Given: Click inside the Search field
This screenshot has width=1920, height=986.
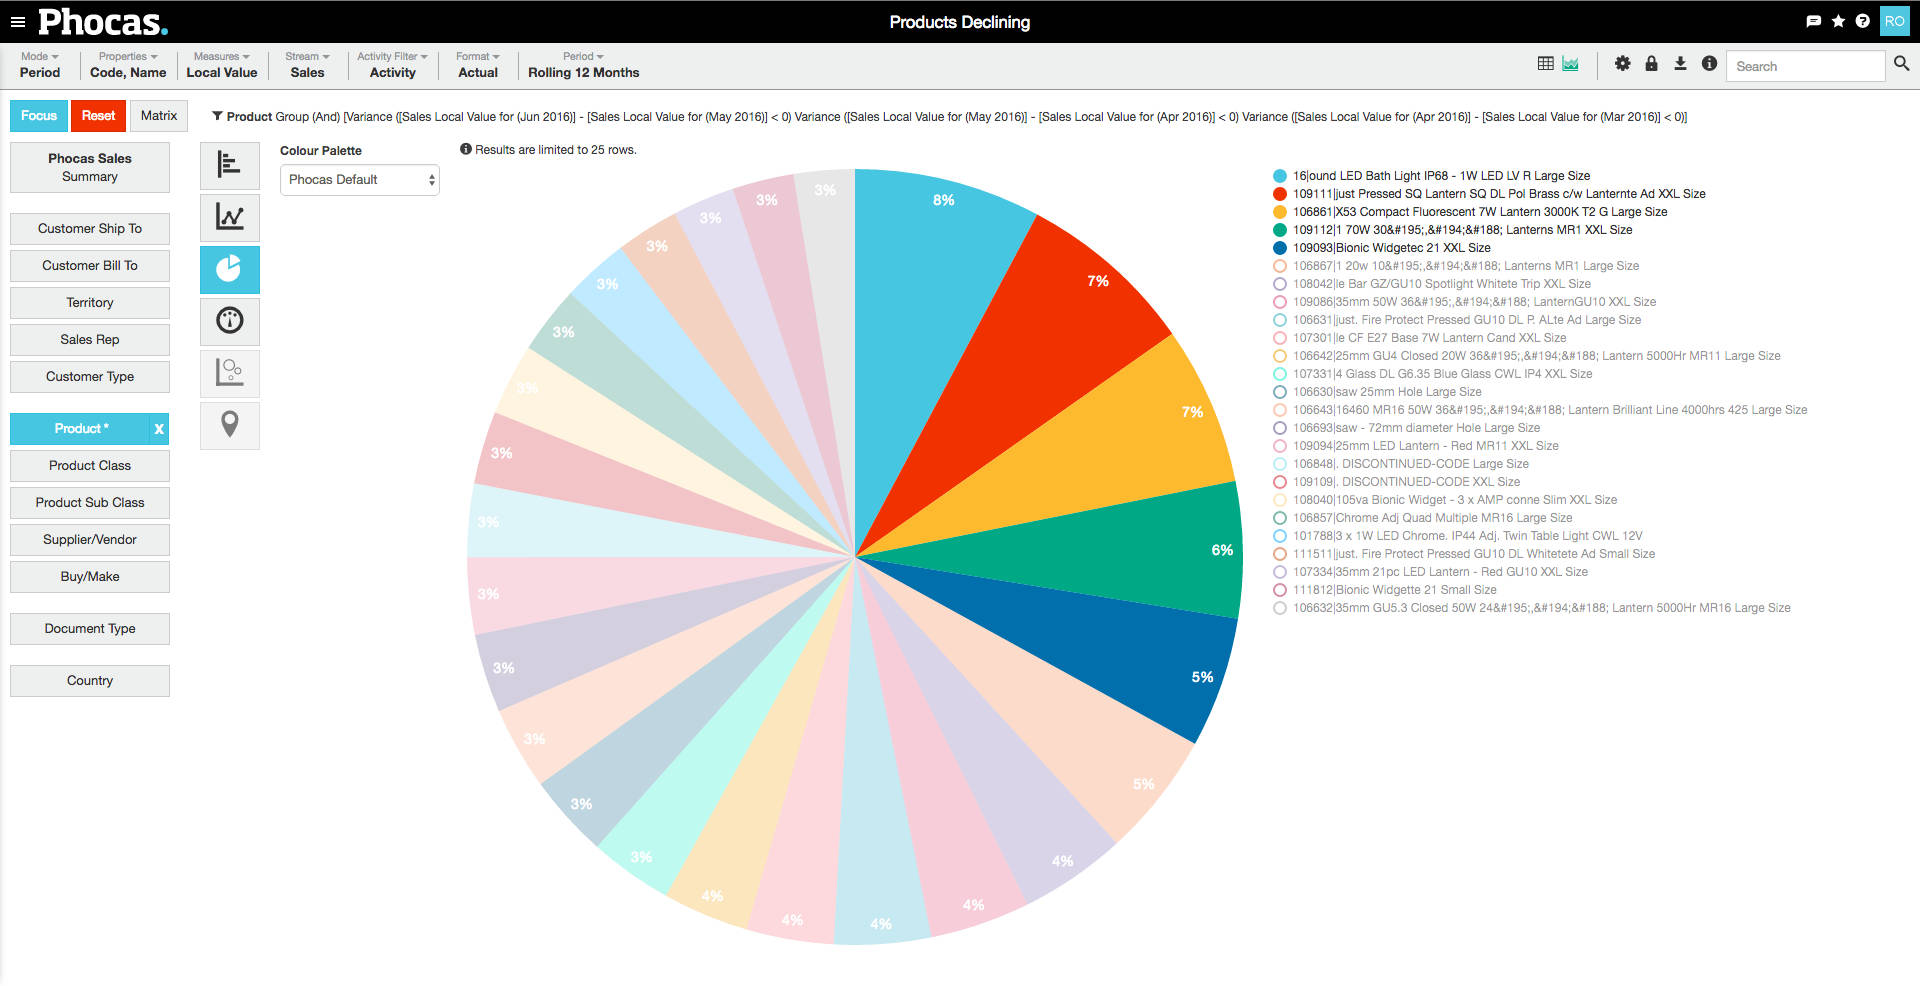Looking at the screenshot, I should coord(1804,66).
